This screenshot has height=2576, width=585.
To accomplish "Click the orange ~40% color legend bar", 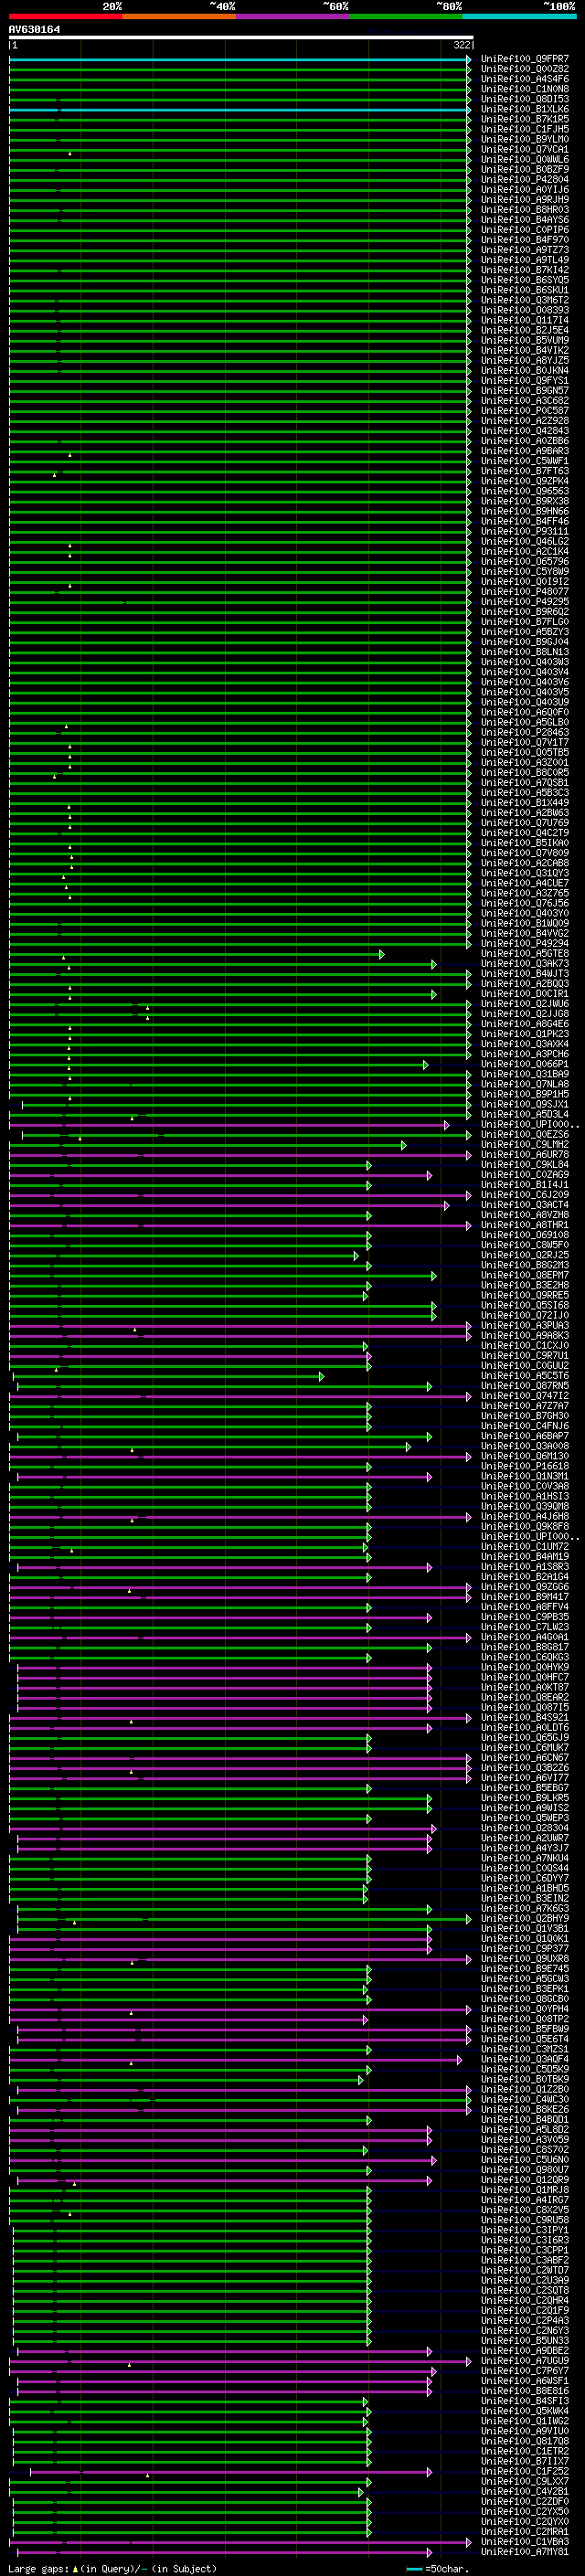I will [x=179, y=16].
